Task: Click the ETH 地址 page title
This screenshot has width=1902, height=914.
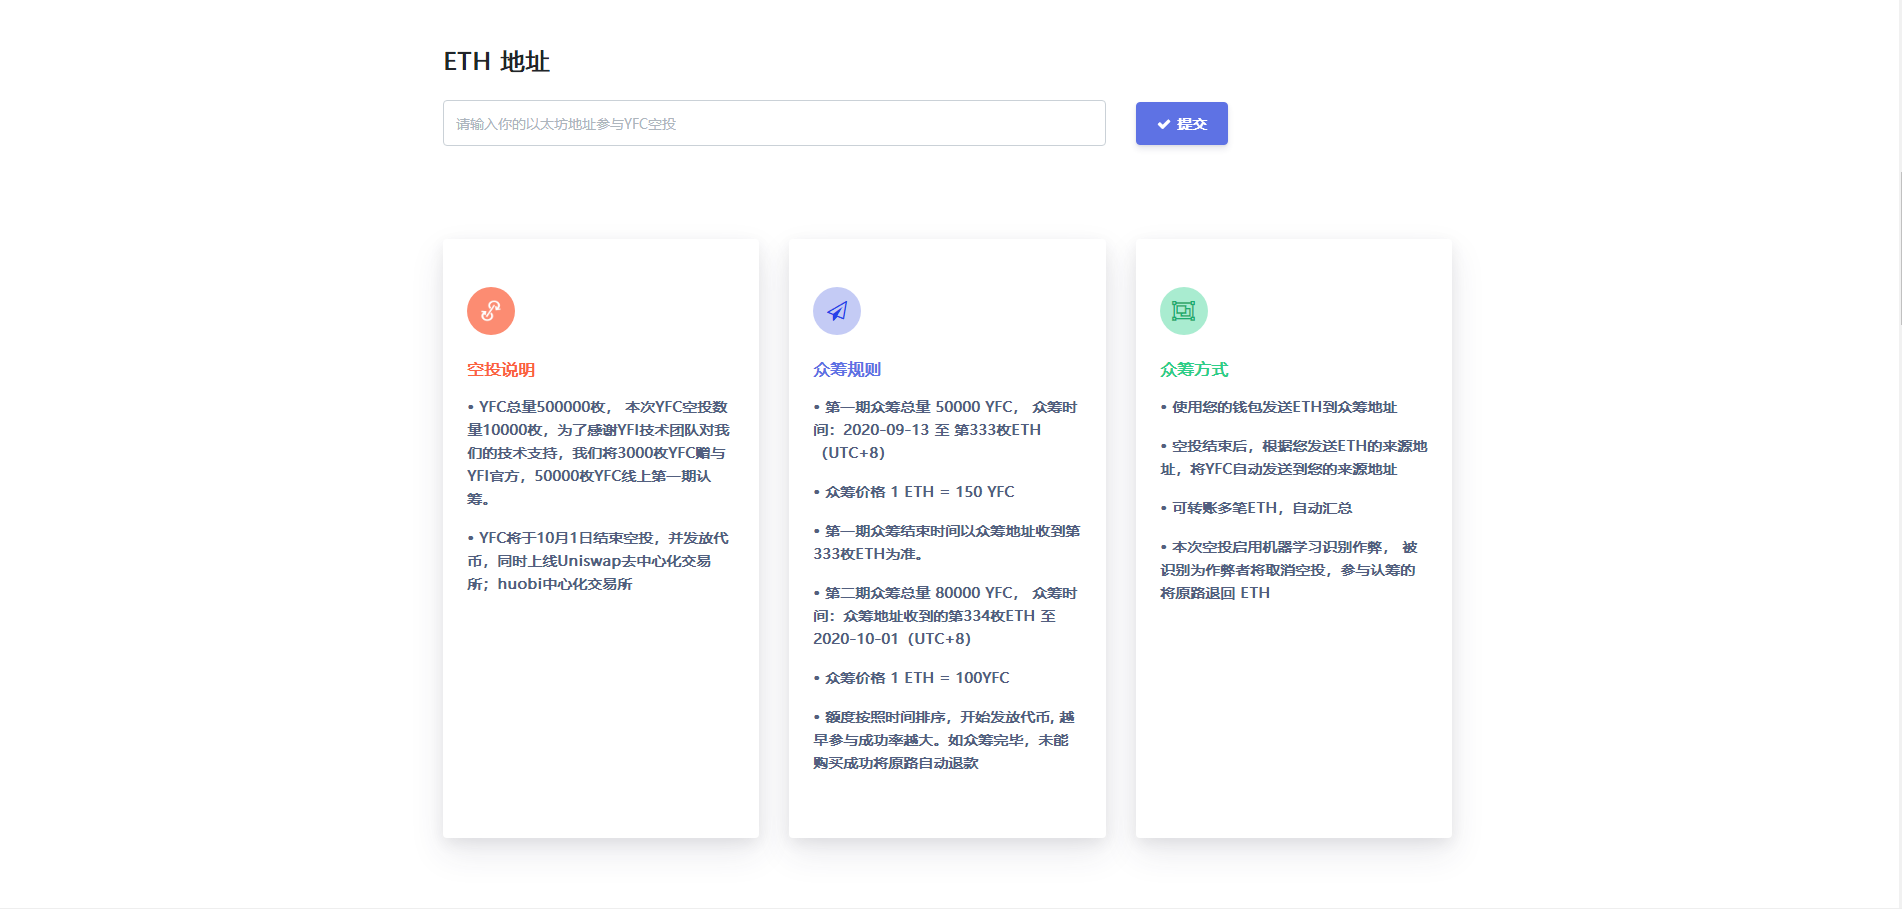Action: click(499, 61)
